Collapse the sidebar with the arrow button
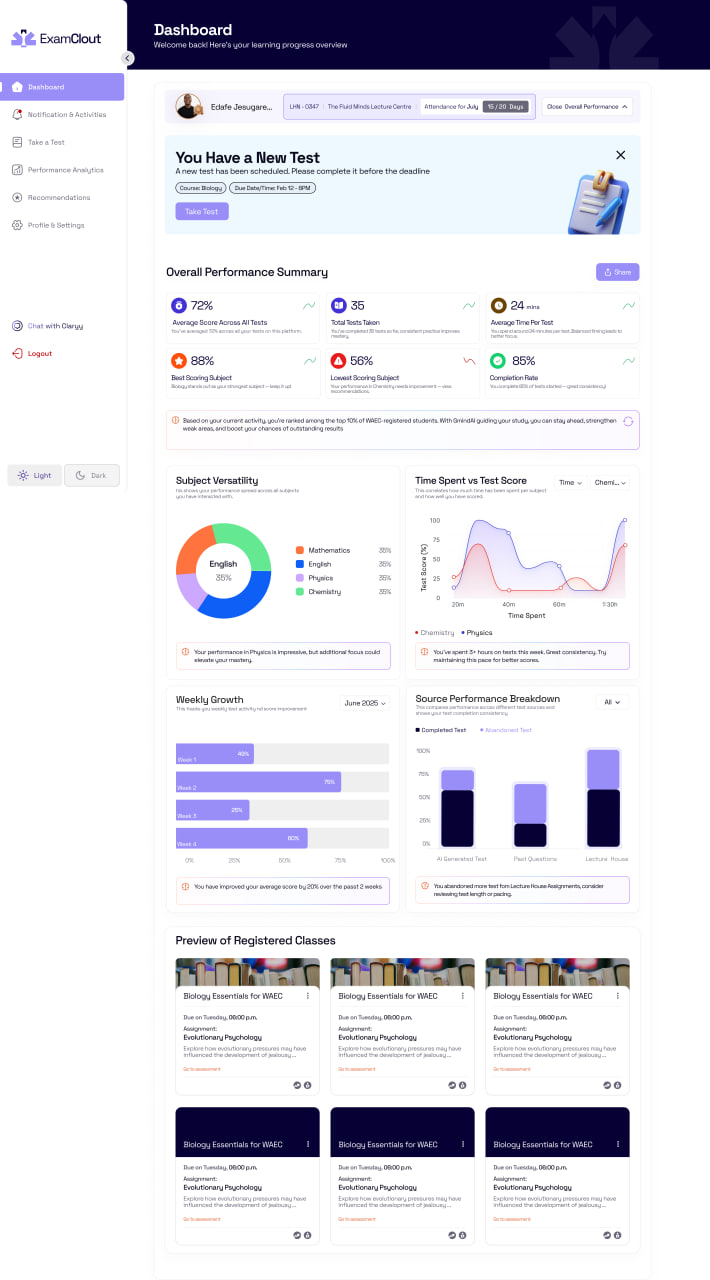 [127, 58]
